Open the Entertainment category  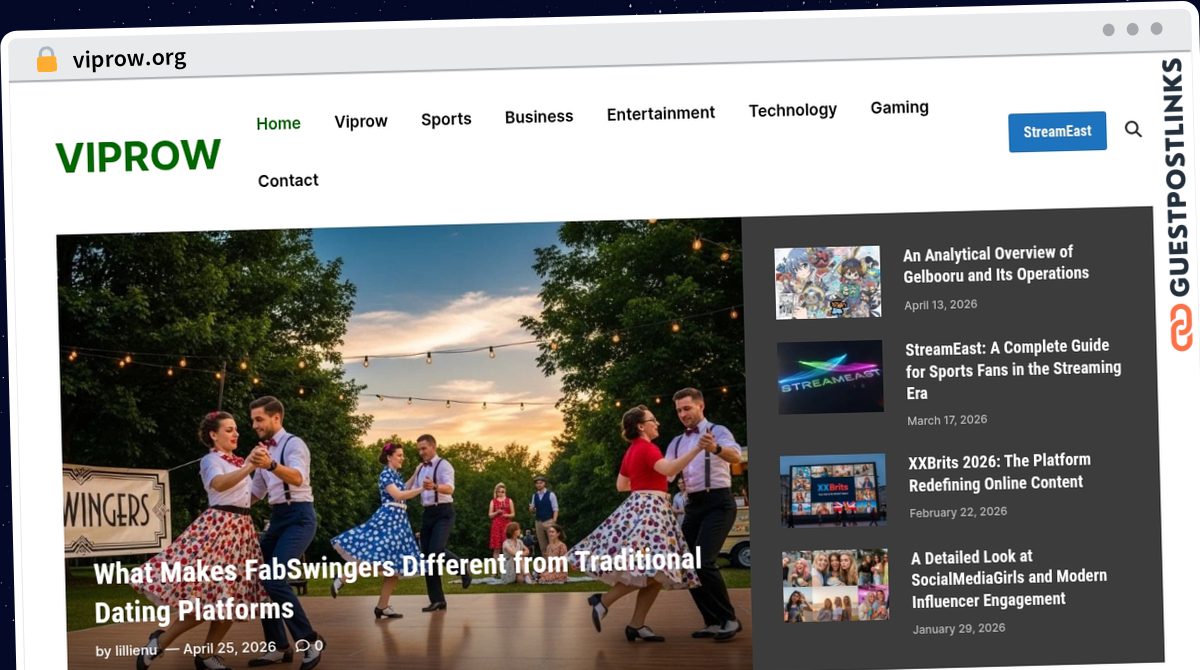(x=661, y=113)
